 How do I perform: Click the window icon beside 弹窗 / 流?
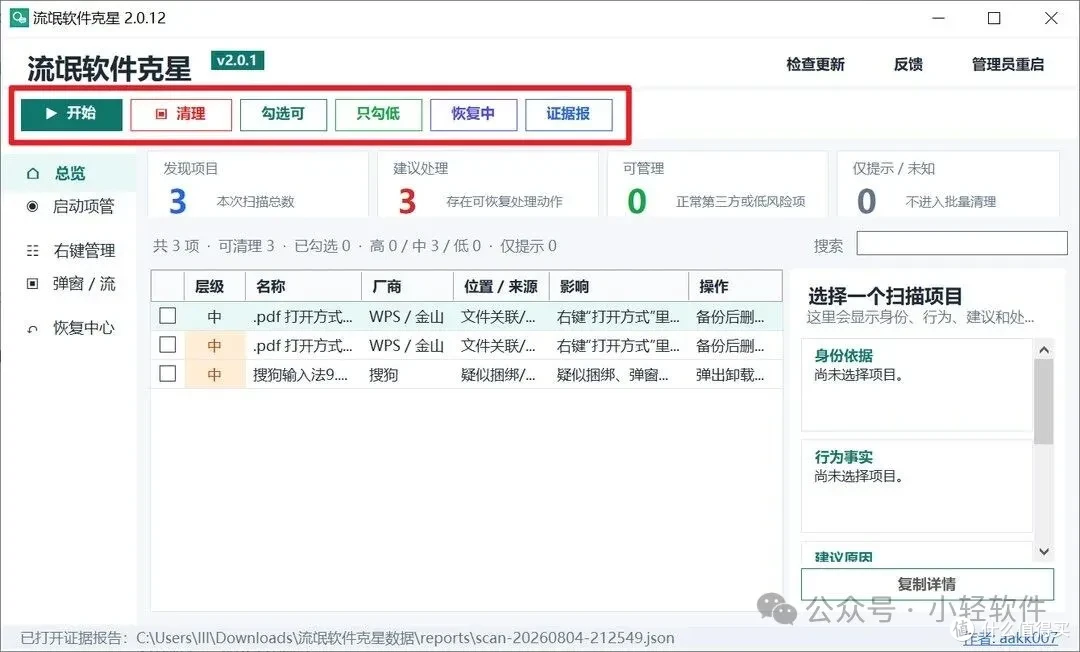coord(32,284)
